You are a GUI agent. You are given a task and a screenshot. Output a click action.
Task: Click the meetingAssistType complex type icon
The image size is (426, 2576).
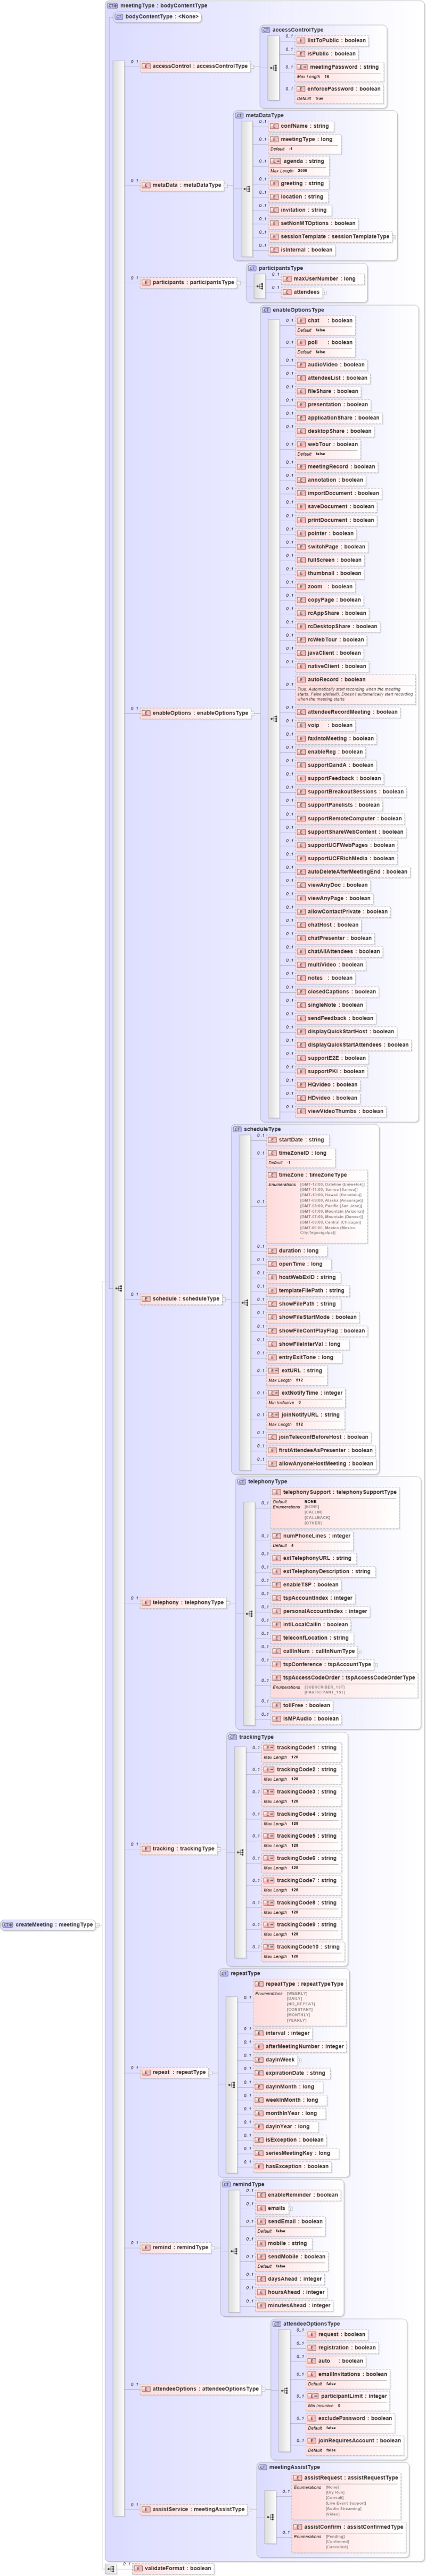coord(262,2467)
